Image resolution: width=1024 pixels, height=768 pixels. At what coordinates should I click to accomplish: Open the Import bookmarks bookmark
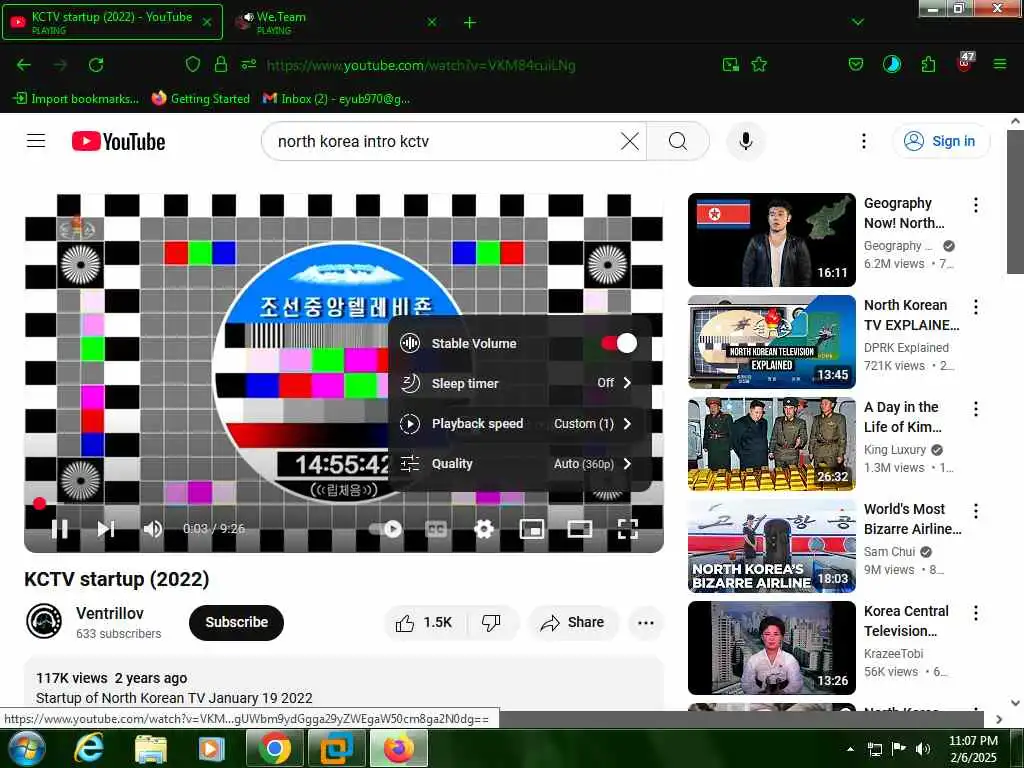[76, 99]
